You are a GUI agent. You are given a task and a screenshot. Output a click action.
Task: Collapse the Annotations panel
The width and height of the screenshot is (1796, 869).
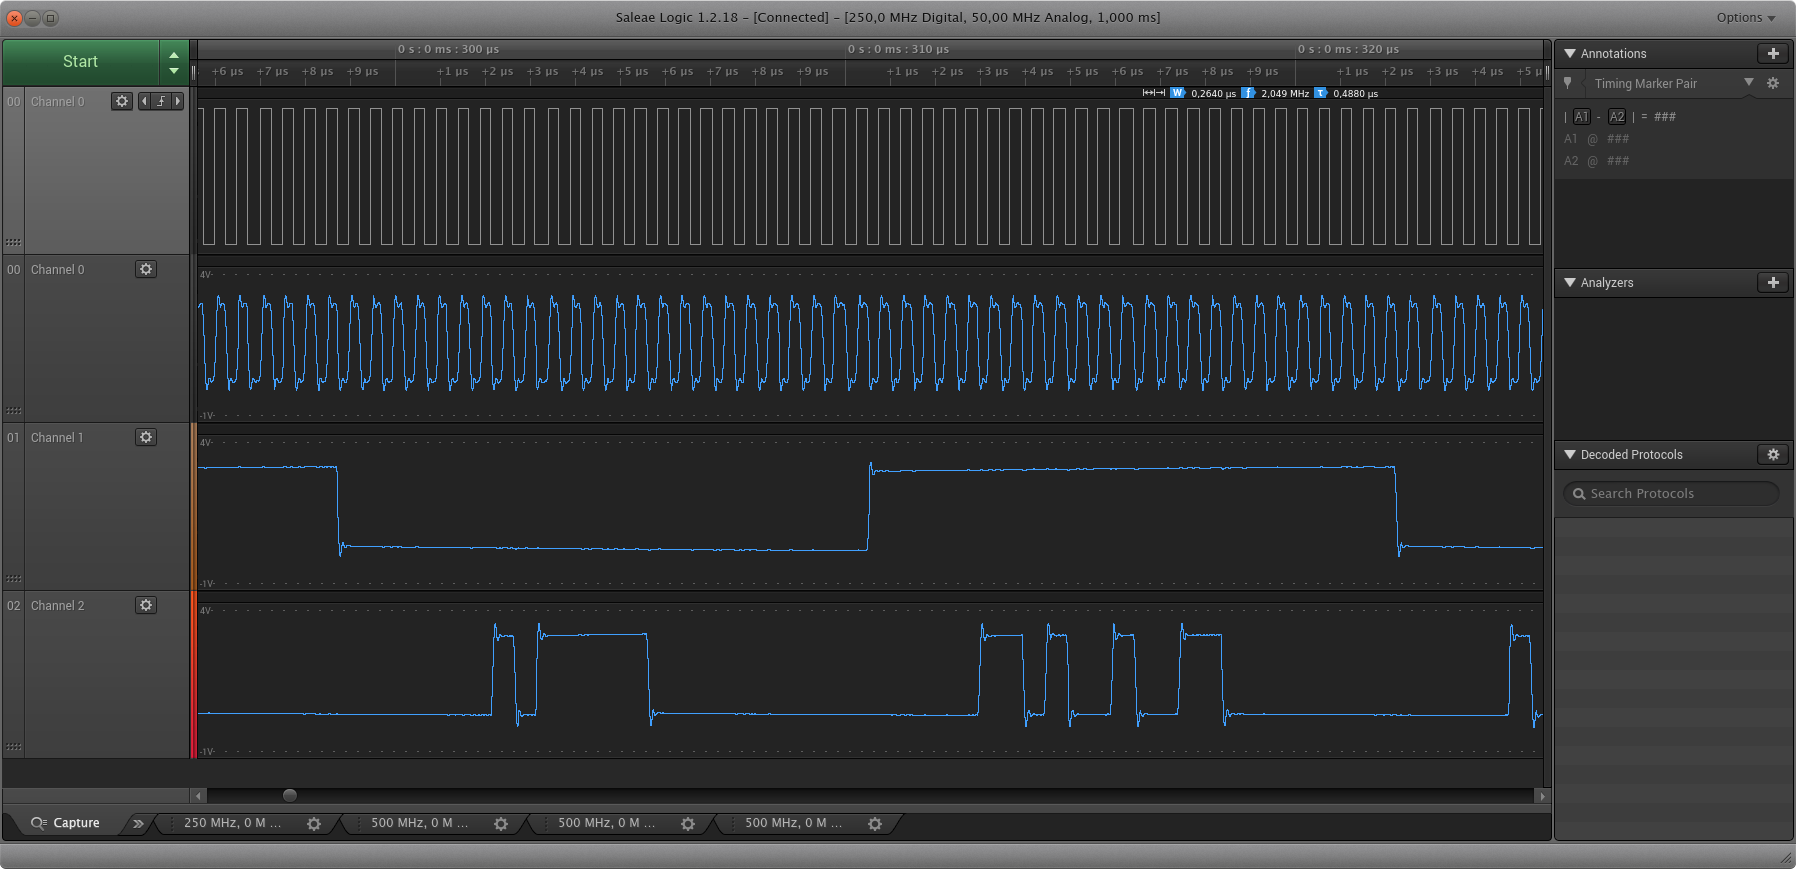coord(1570,54)
